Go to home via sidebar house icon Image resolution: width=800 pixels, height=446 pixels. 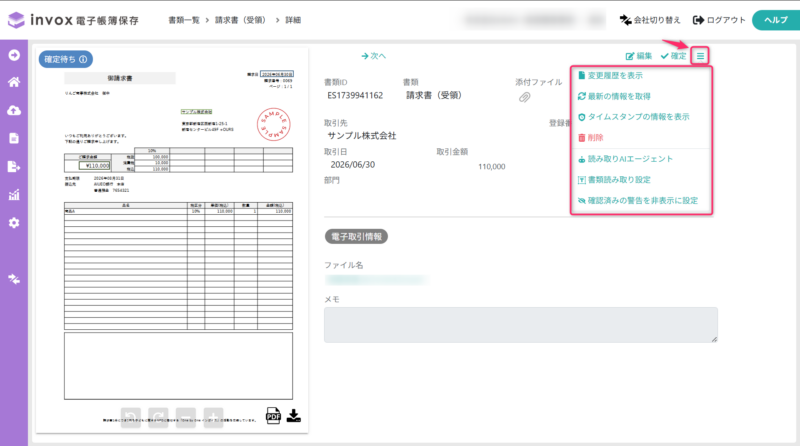pos(14,82)
